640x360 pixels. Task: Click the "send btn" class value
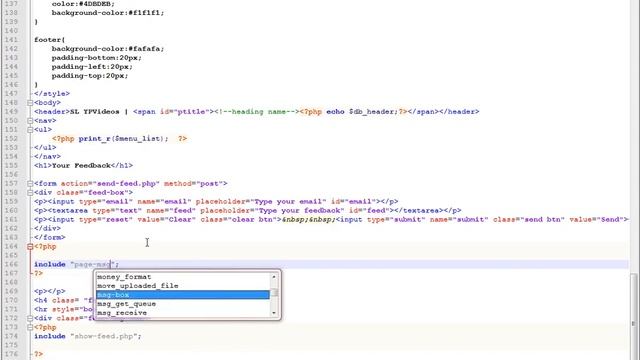[538, 220]
